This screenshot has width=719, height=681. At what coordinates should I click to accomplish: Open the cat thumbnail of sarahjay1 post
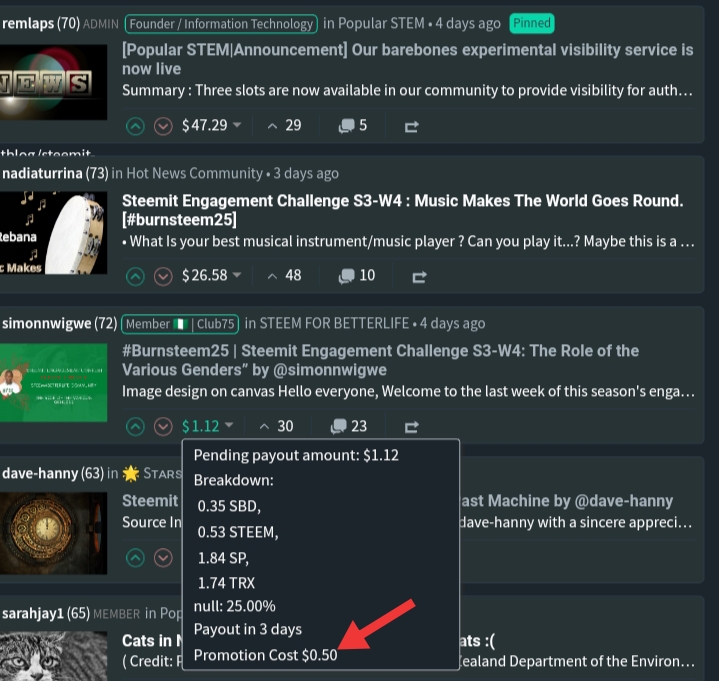(53, 656)
